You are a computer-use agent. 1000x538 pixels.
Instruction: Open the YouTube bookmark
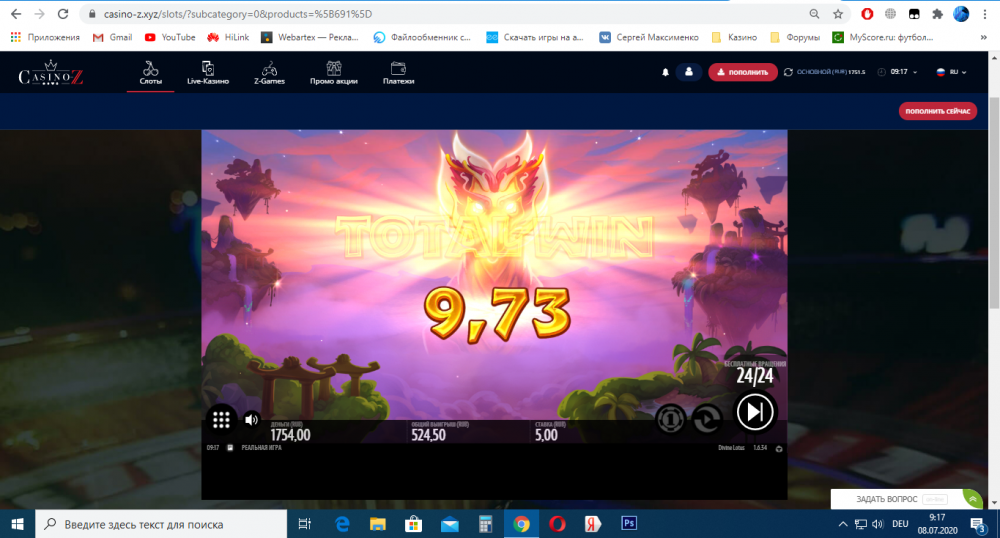tap(170, 37)
